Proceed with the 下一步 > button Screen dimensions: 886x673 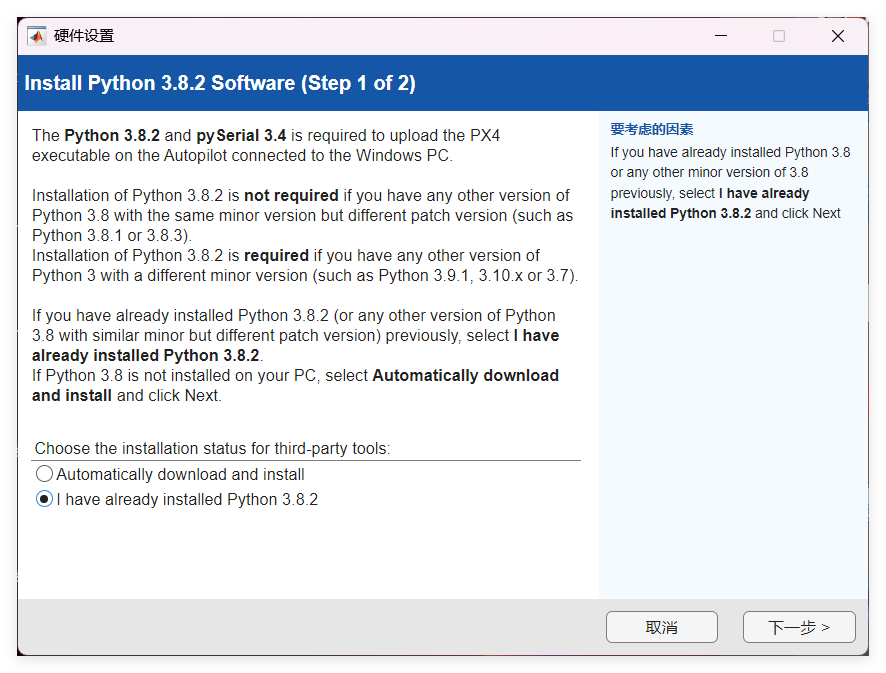pos(798,627)
